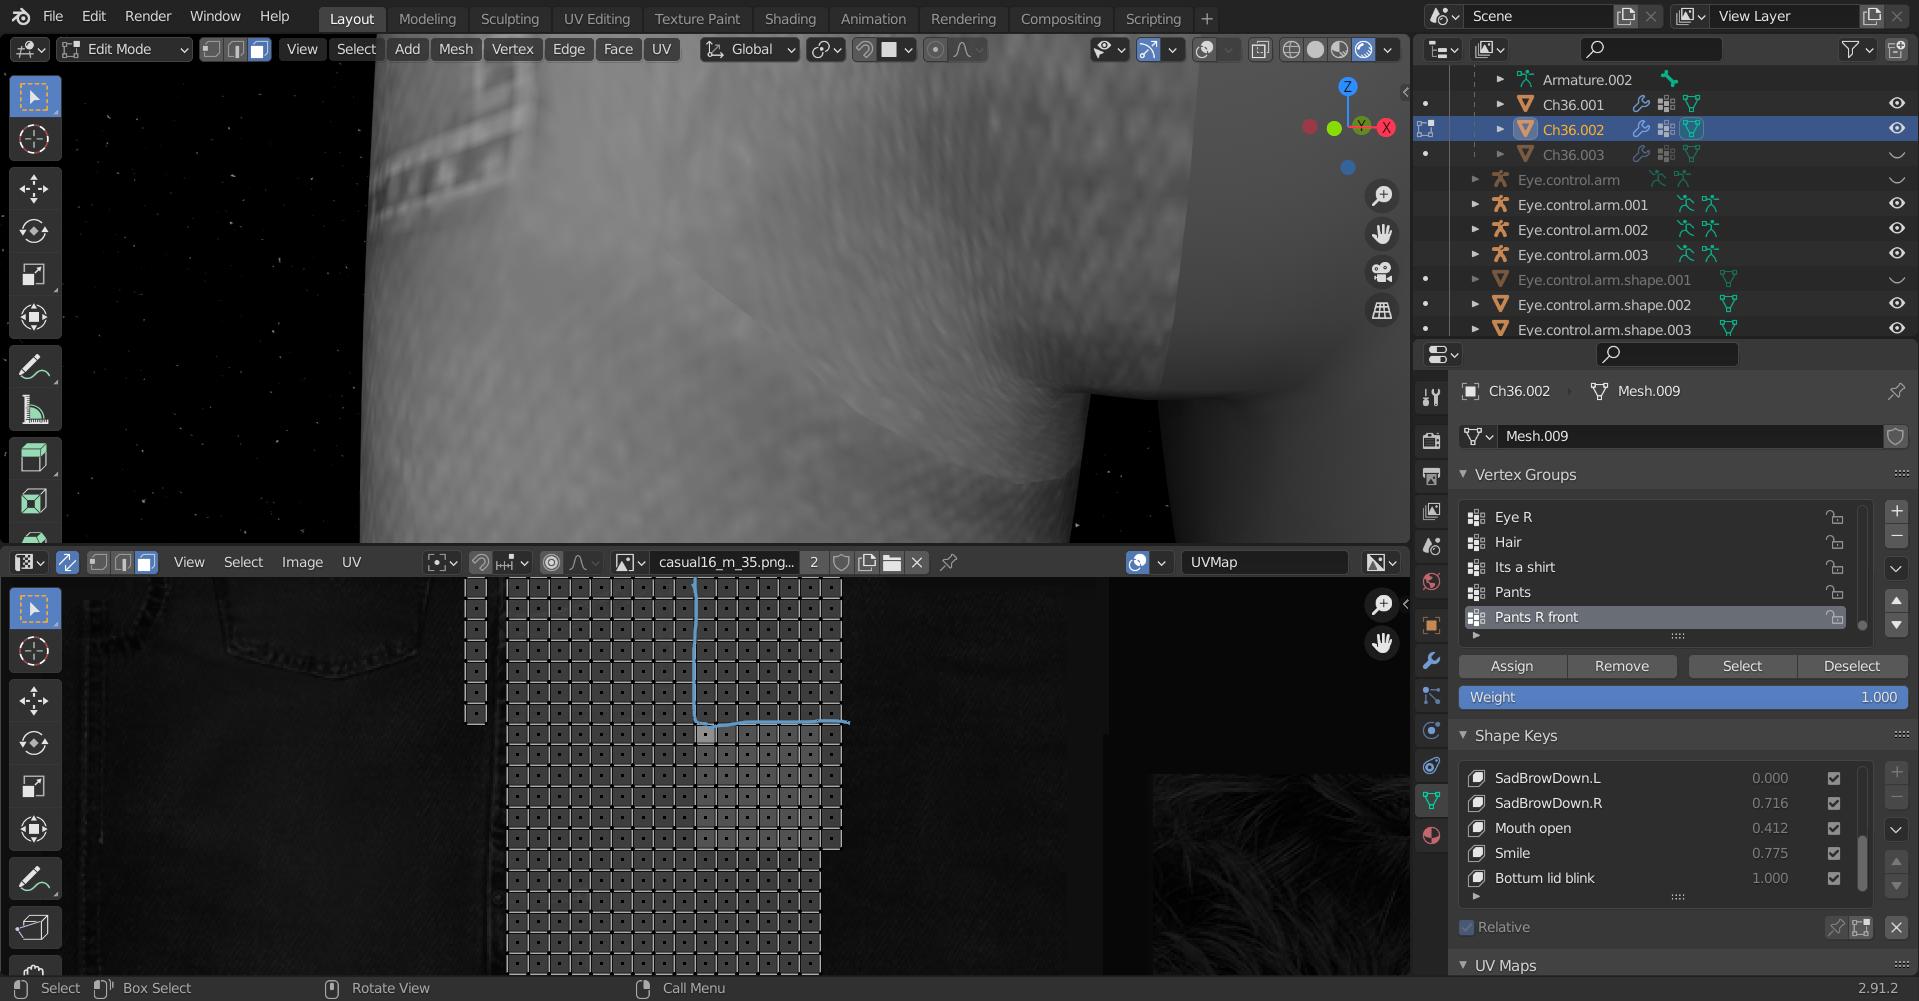Toggle camera view icon in 3D viewport
This screenshot has height=1001, width=1919.
click(x=1382, y=272)
